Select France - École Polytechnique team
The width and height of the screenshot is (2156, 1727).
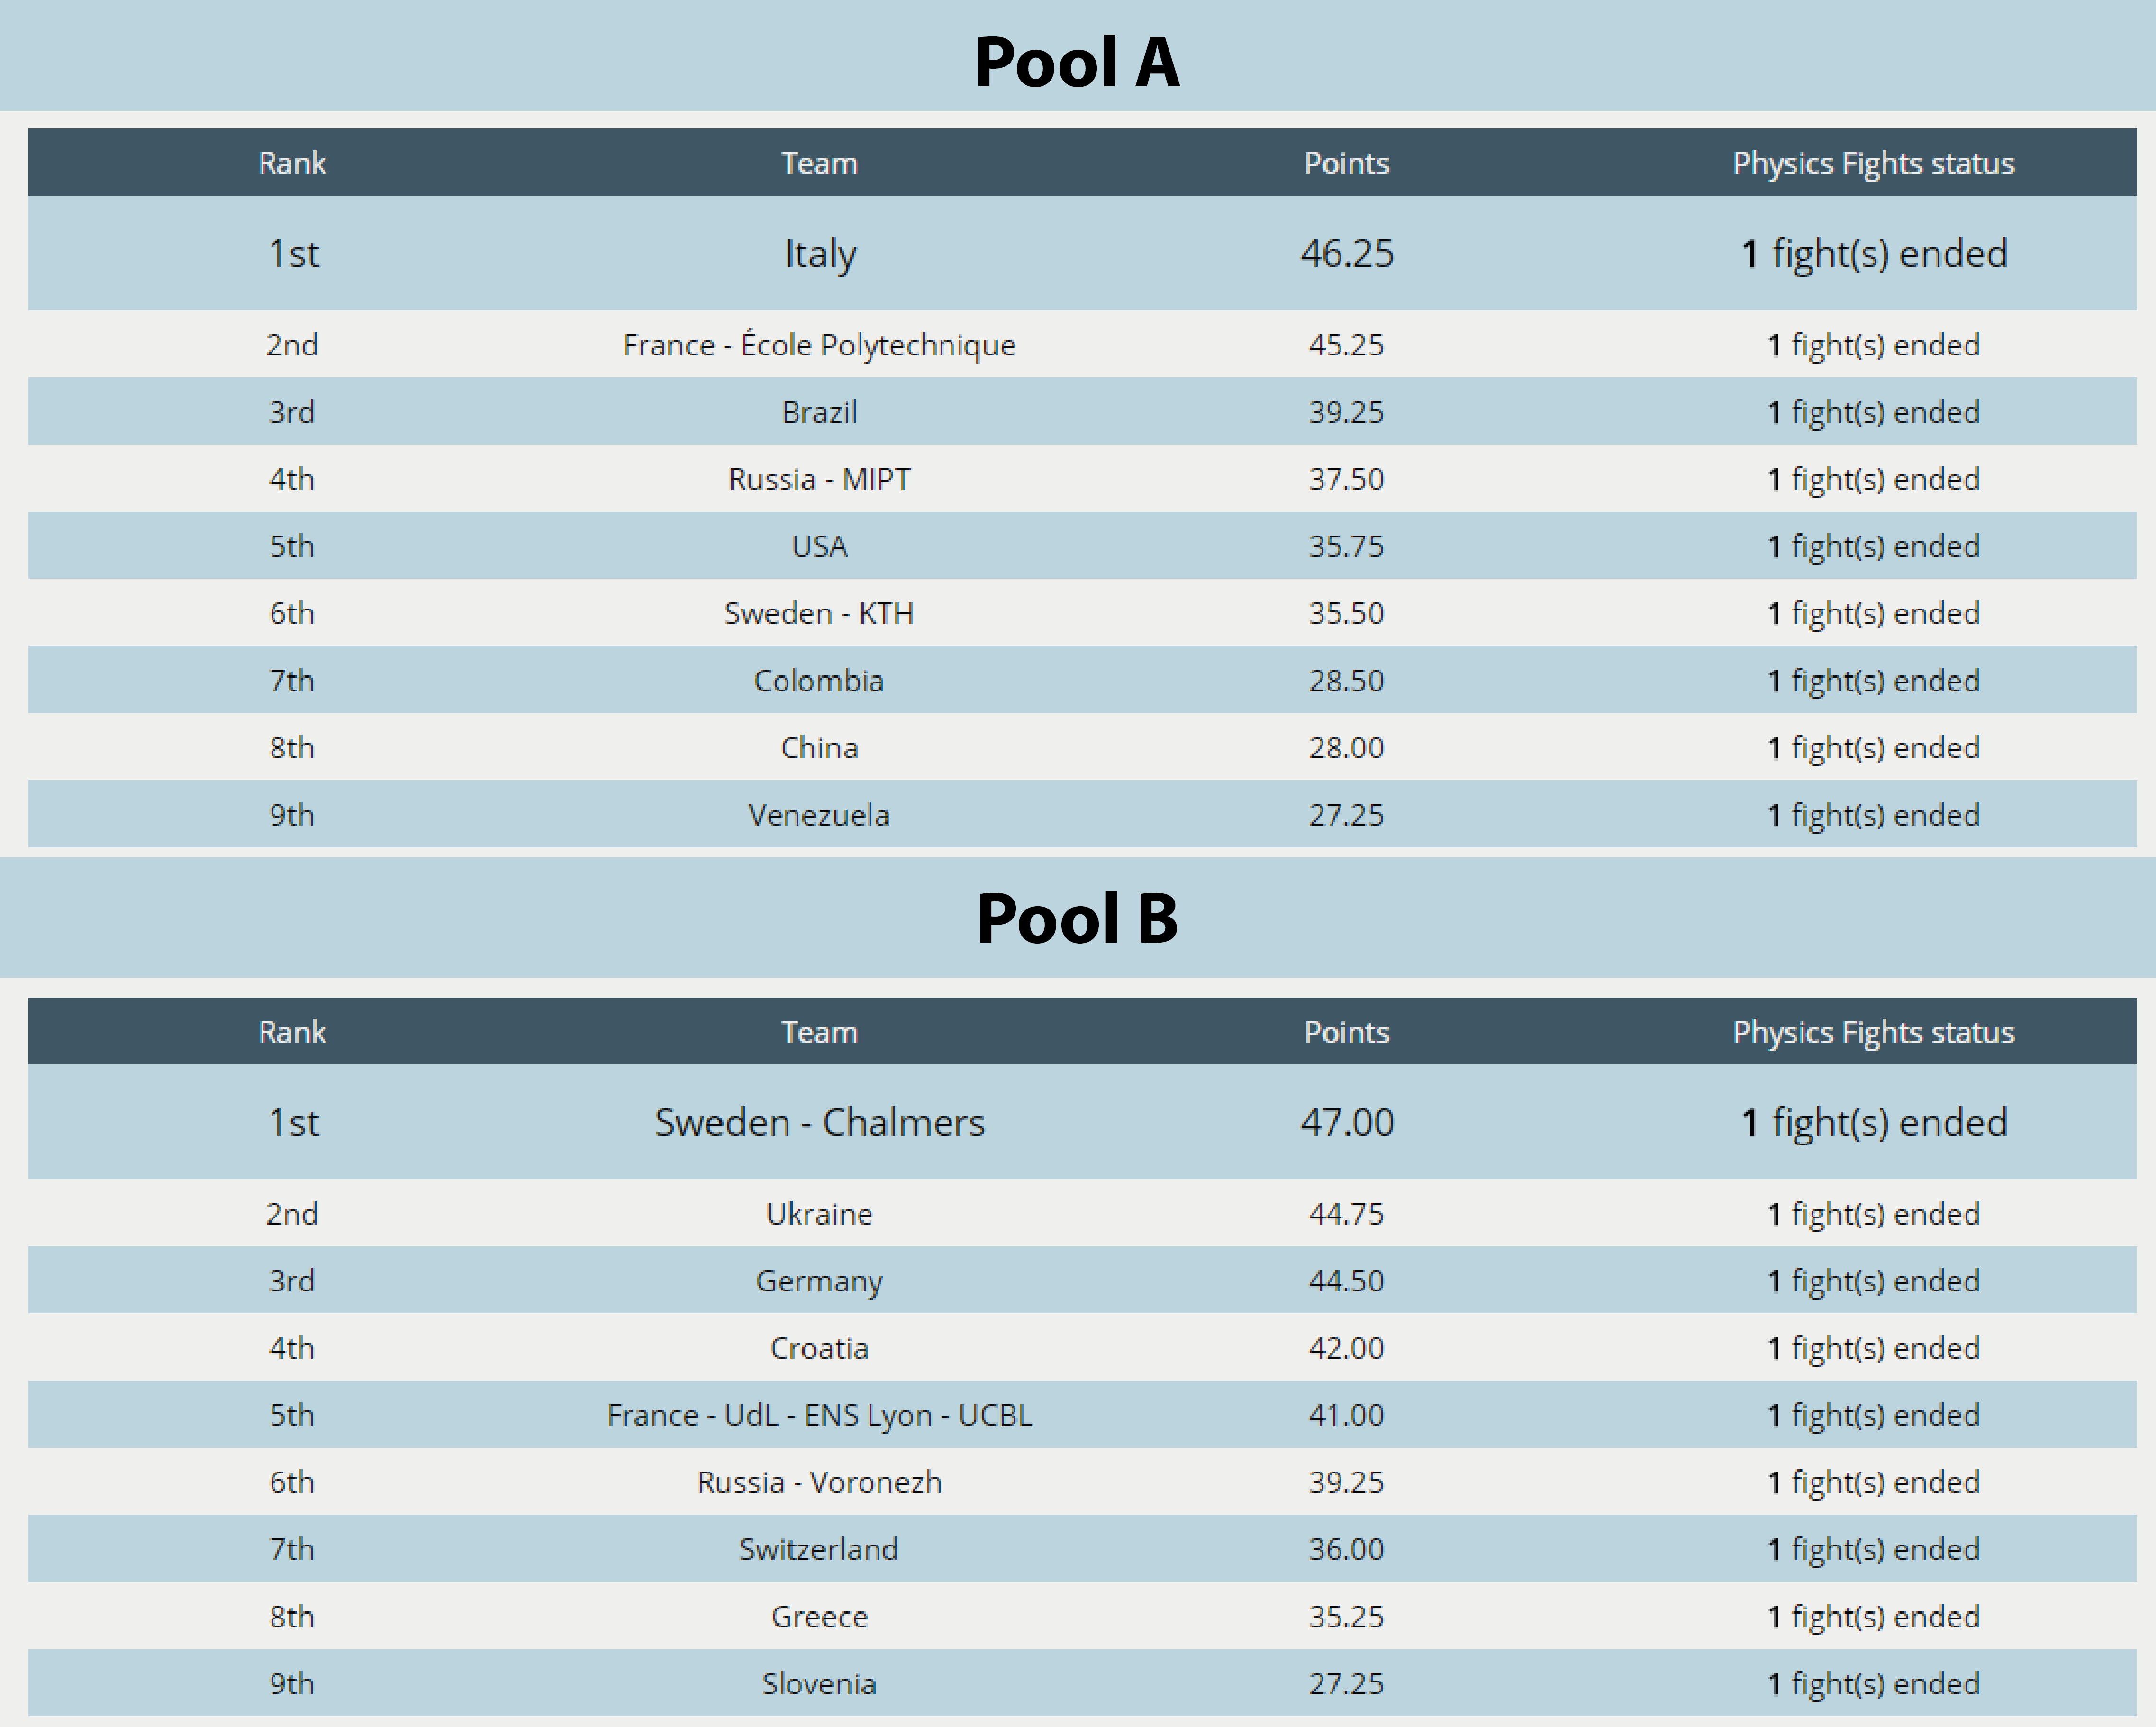click(x=819, y=345)
